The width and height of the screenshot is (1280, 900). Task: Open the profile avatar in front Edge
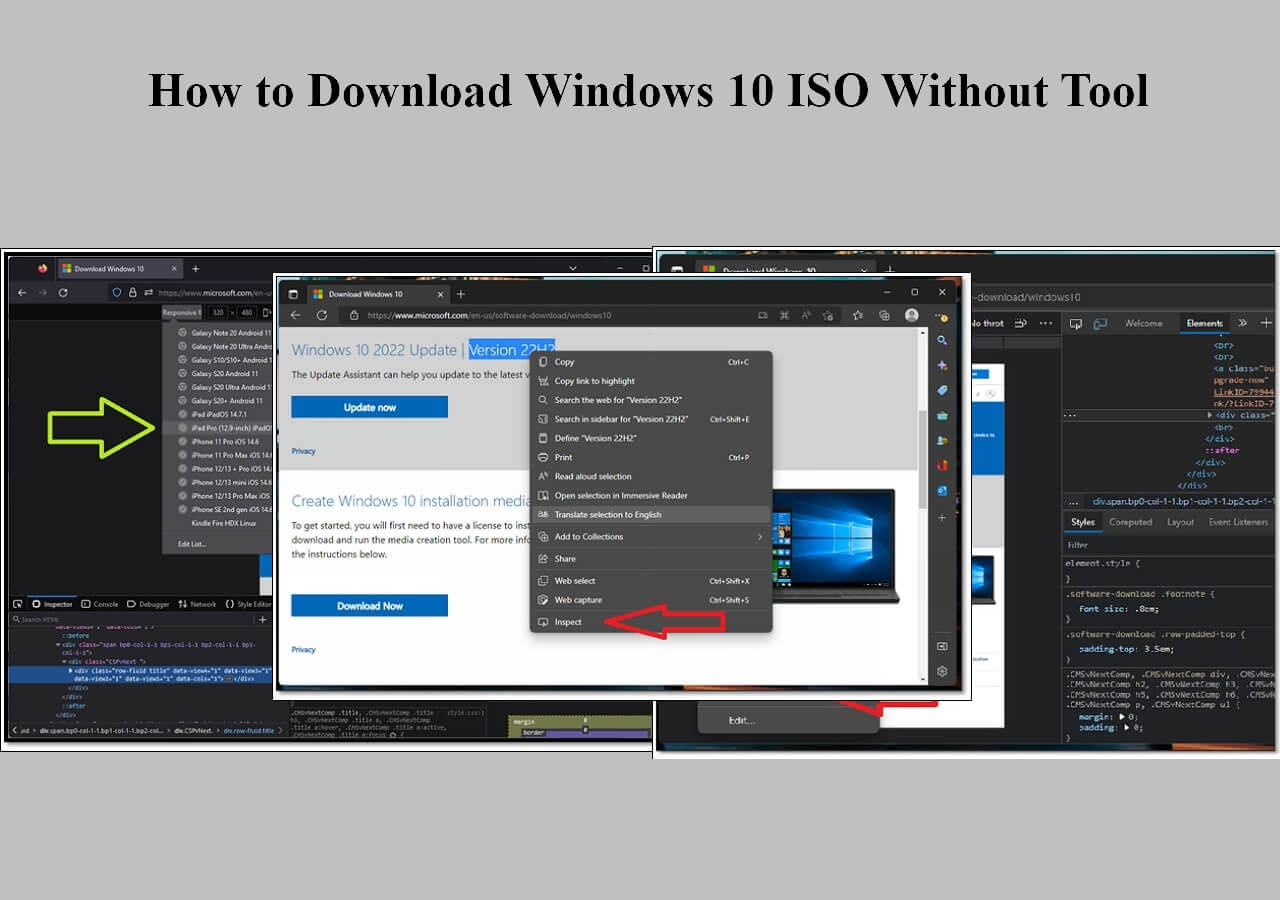pos(912,315)
